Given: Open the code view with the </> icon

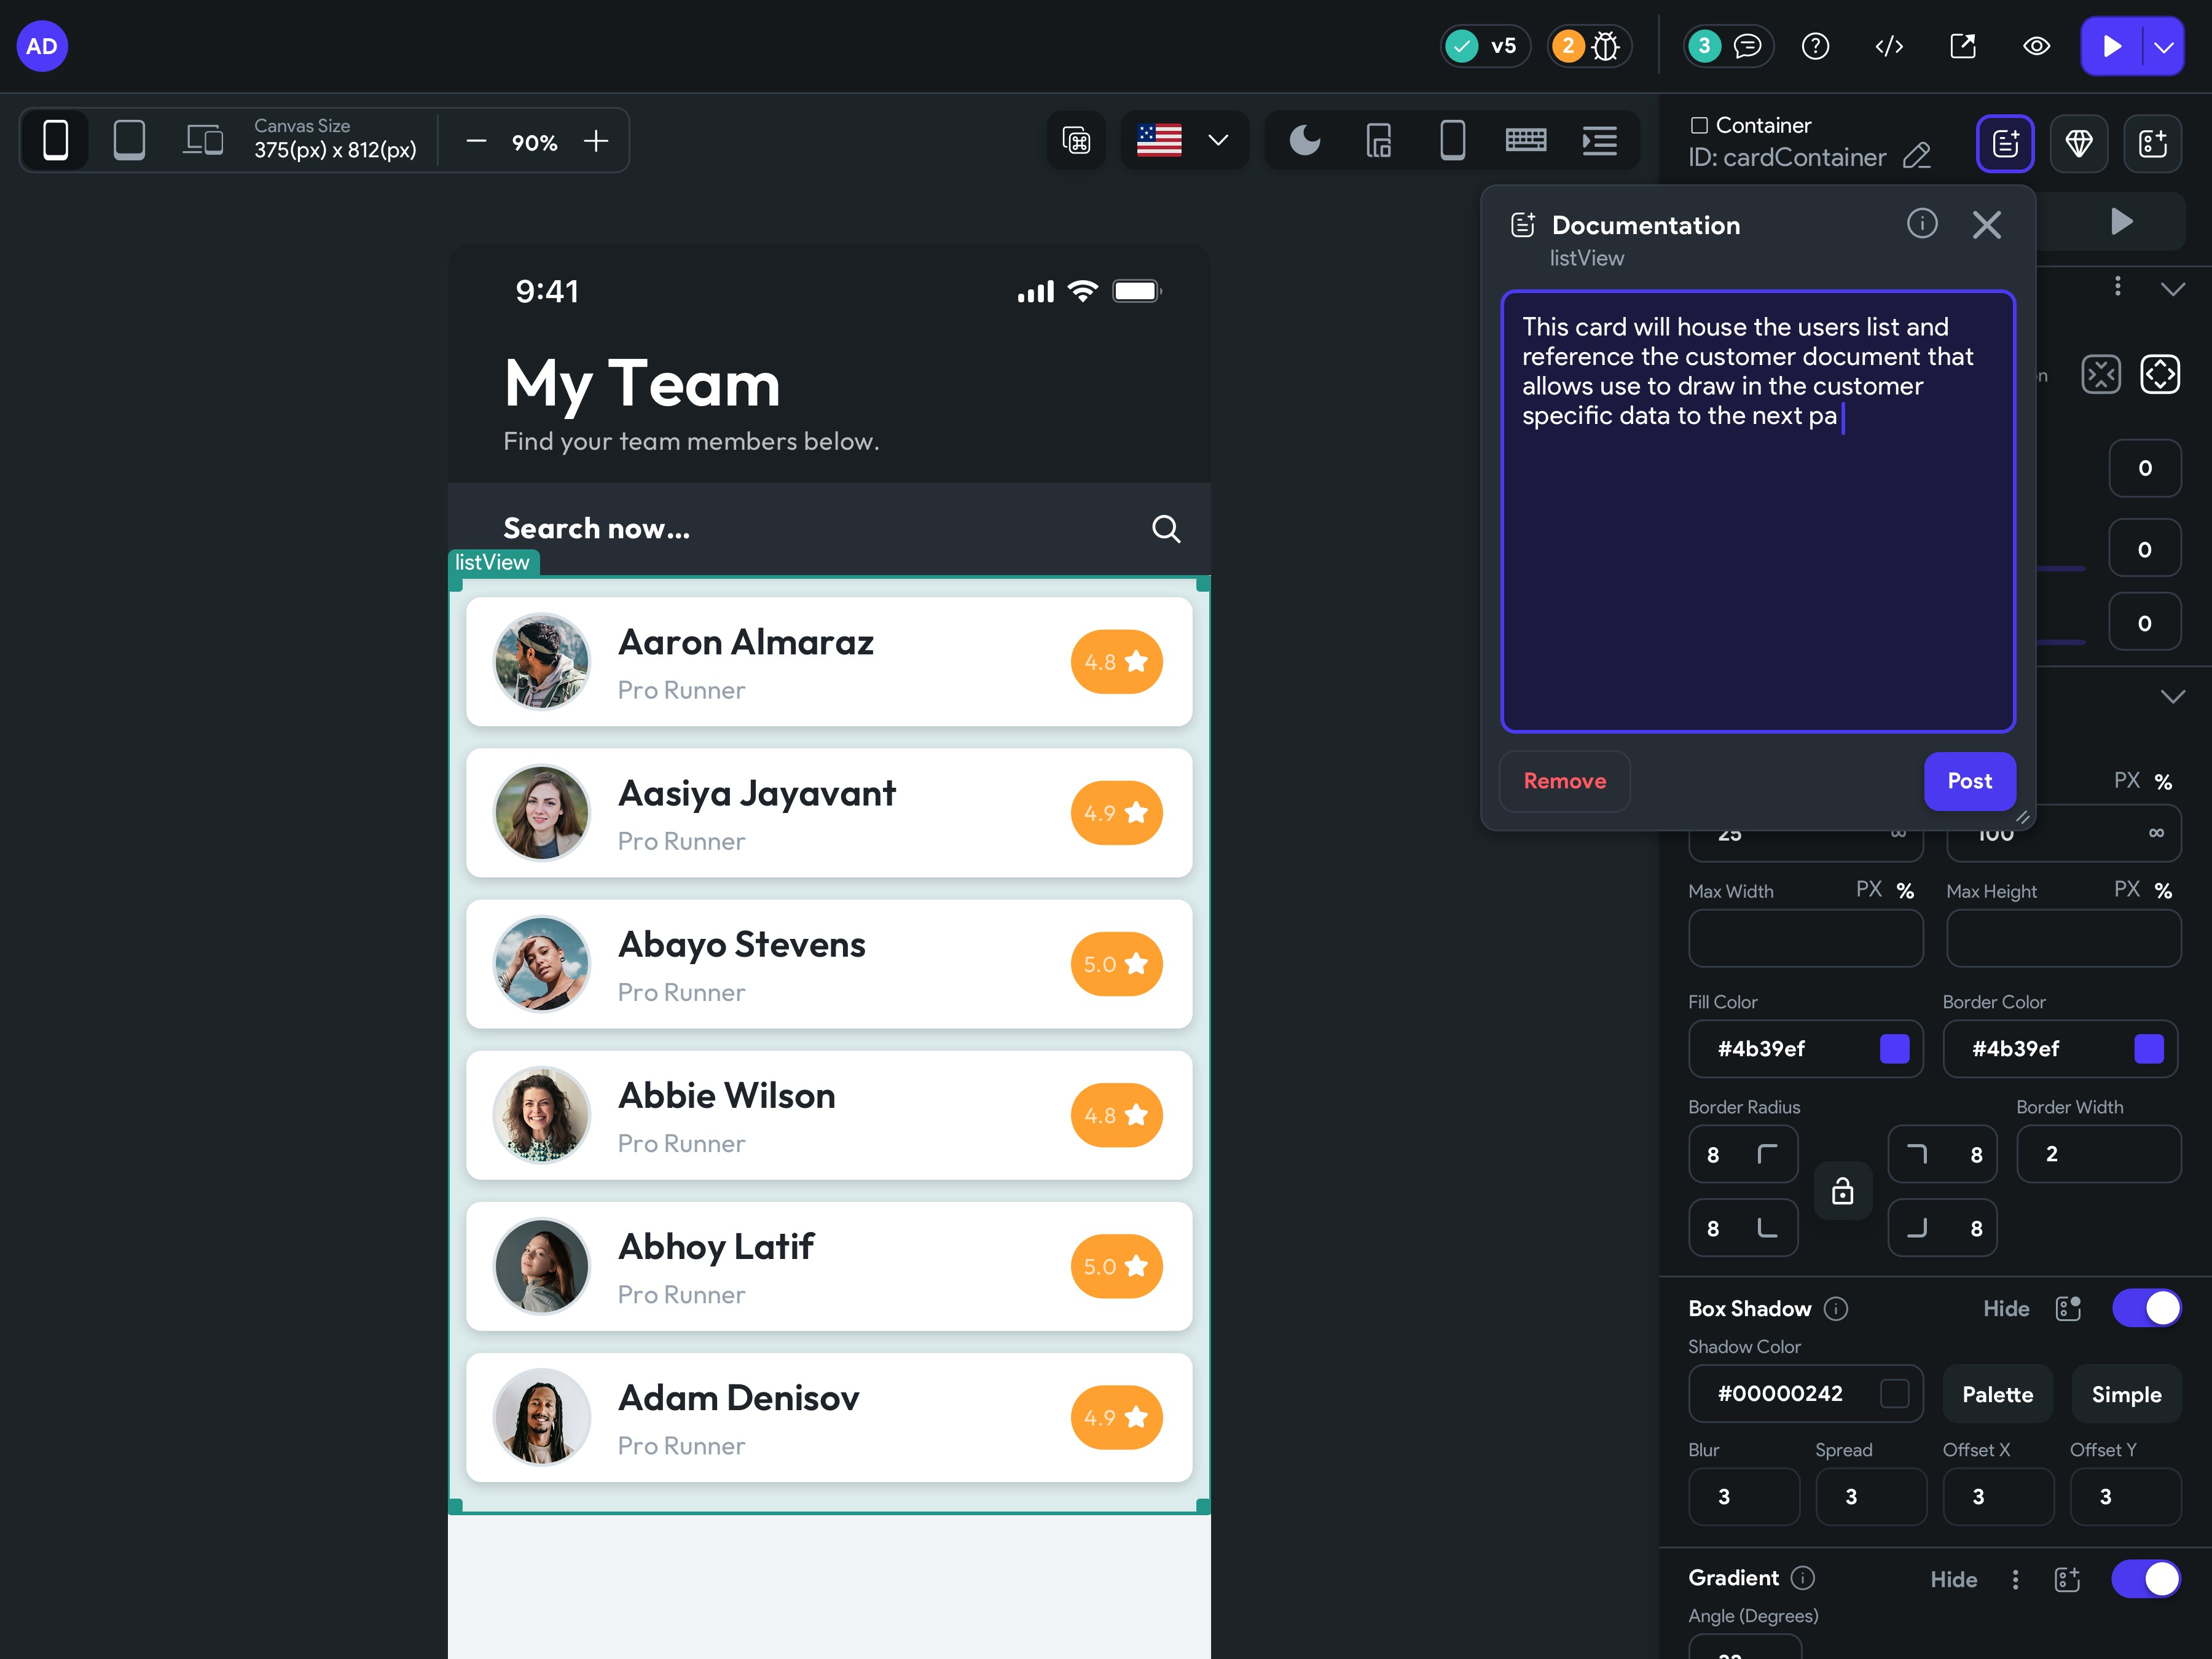Looking at the screenshot, I should pyautogui.click(x=1889, y=46).
